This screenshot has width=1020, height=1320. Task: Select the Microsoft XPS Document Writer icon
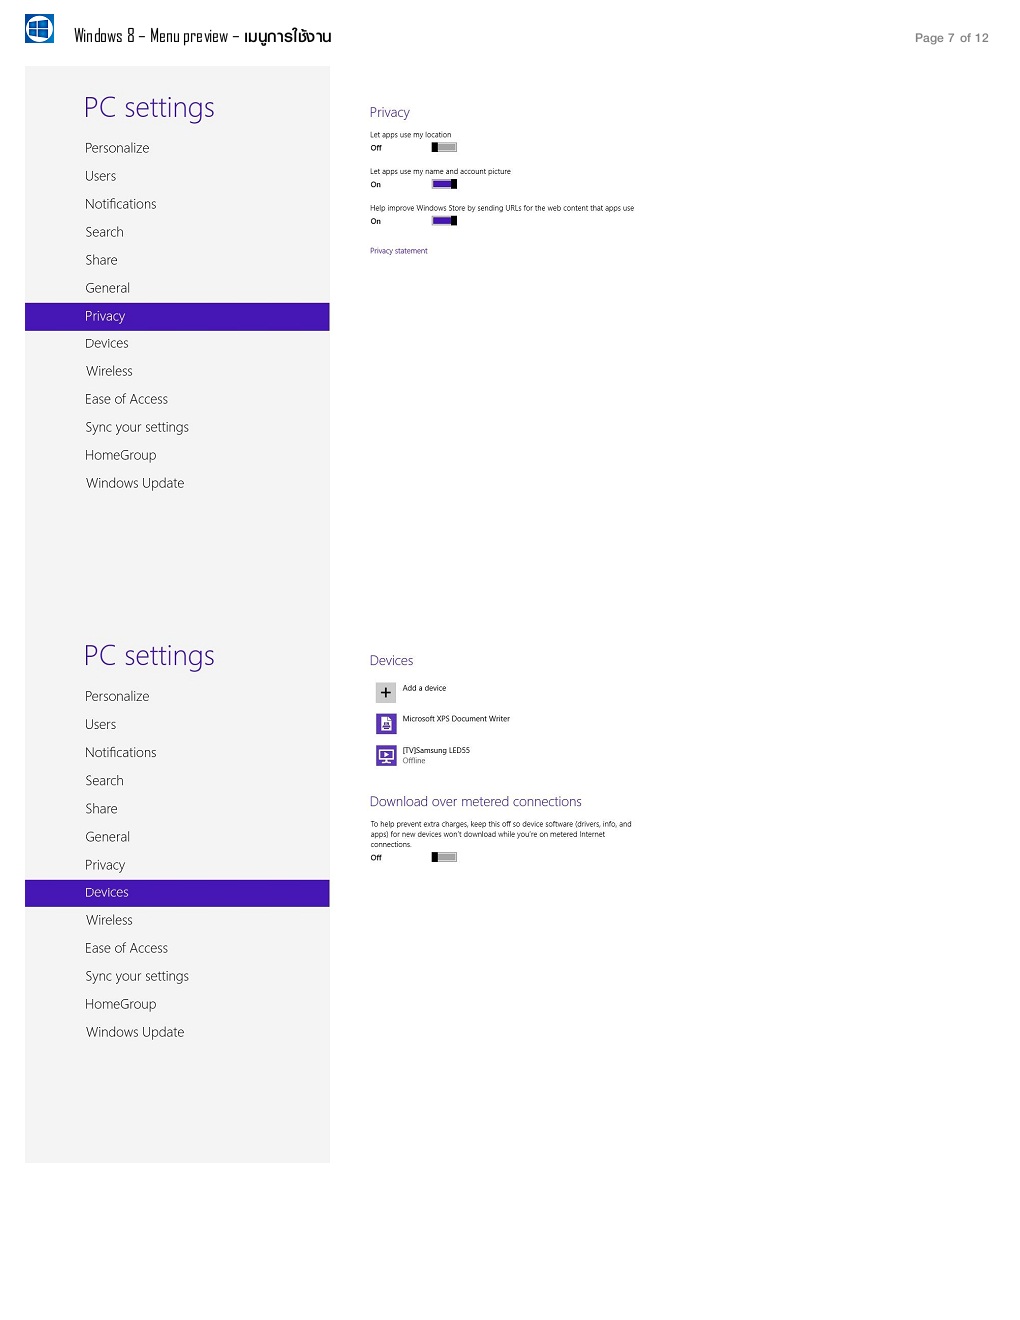coord(386,723)
